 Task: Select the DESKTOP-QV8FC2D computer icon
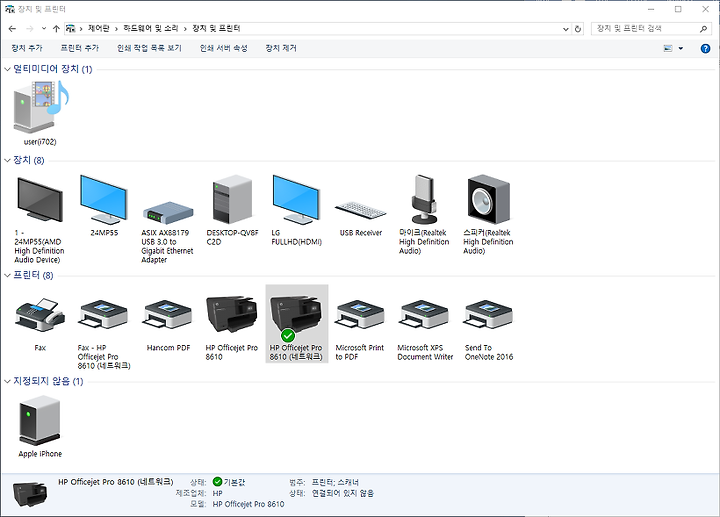[x=232, y=199]
